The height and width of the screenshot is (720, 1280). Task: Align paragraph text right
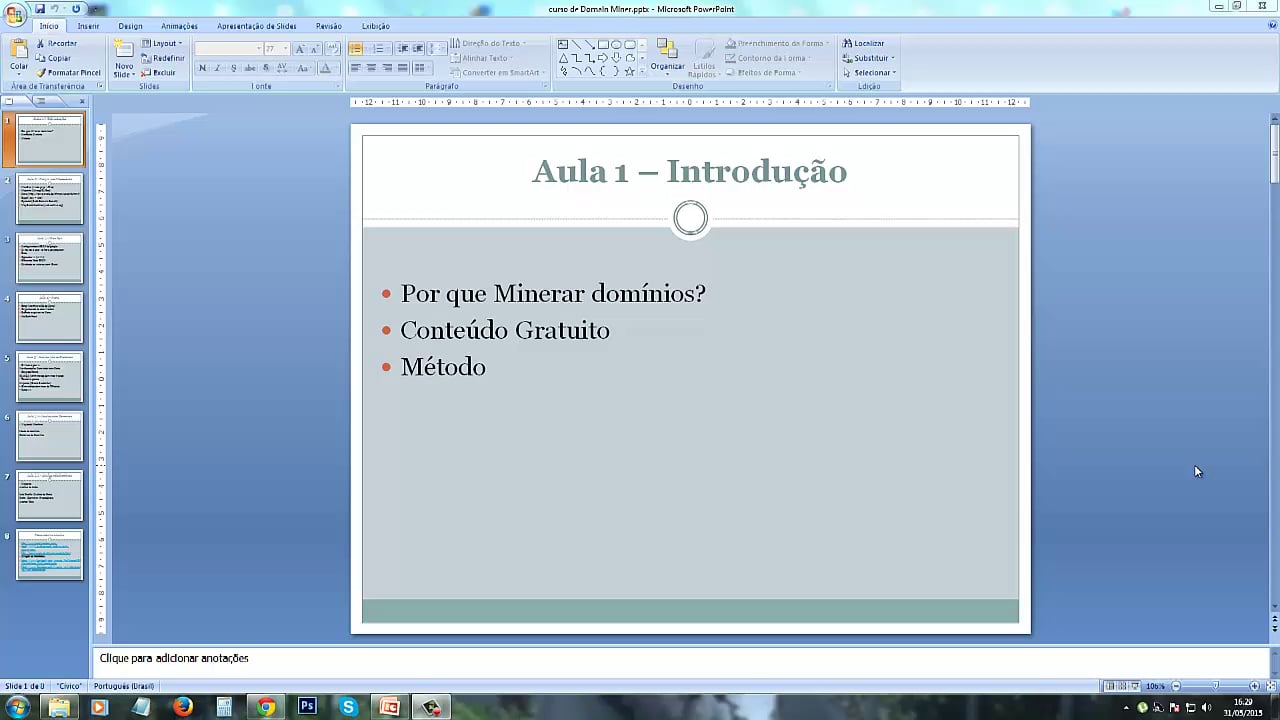[386, 67]
